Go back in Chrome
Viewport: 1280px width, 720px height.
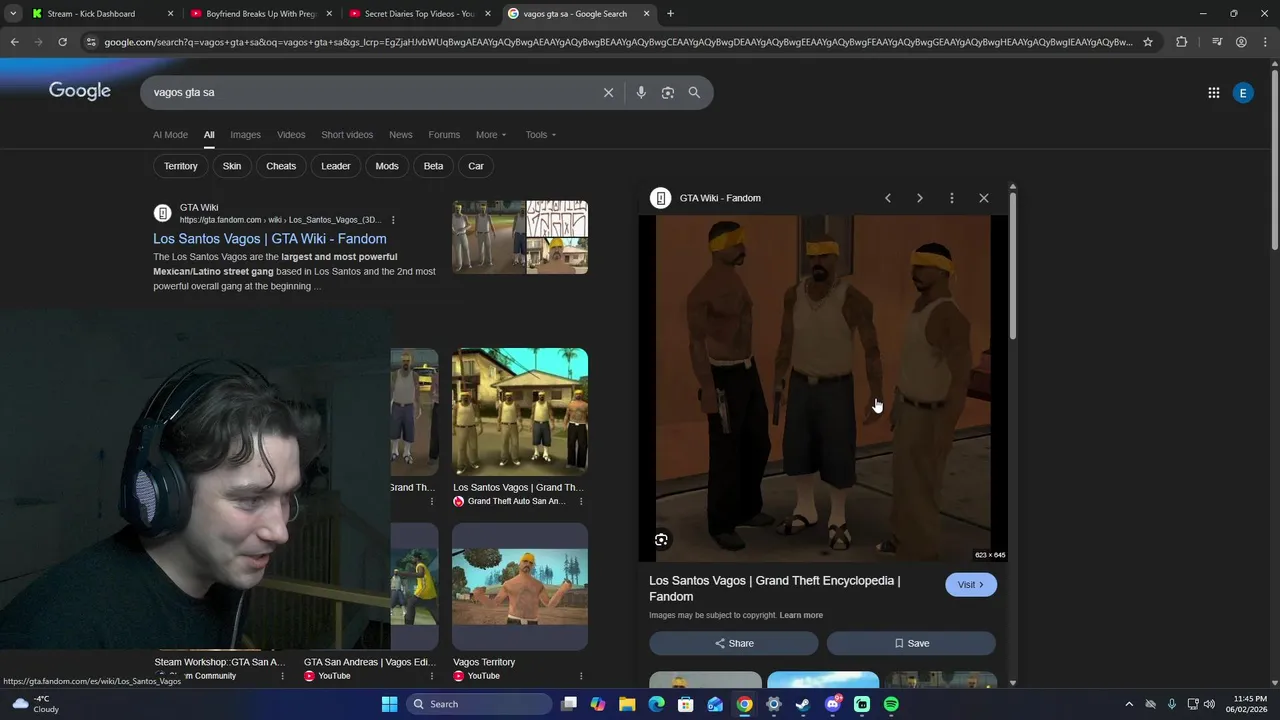click(14, 42)
